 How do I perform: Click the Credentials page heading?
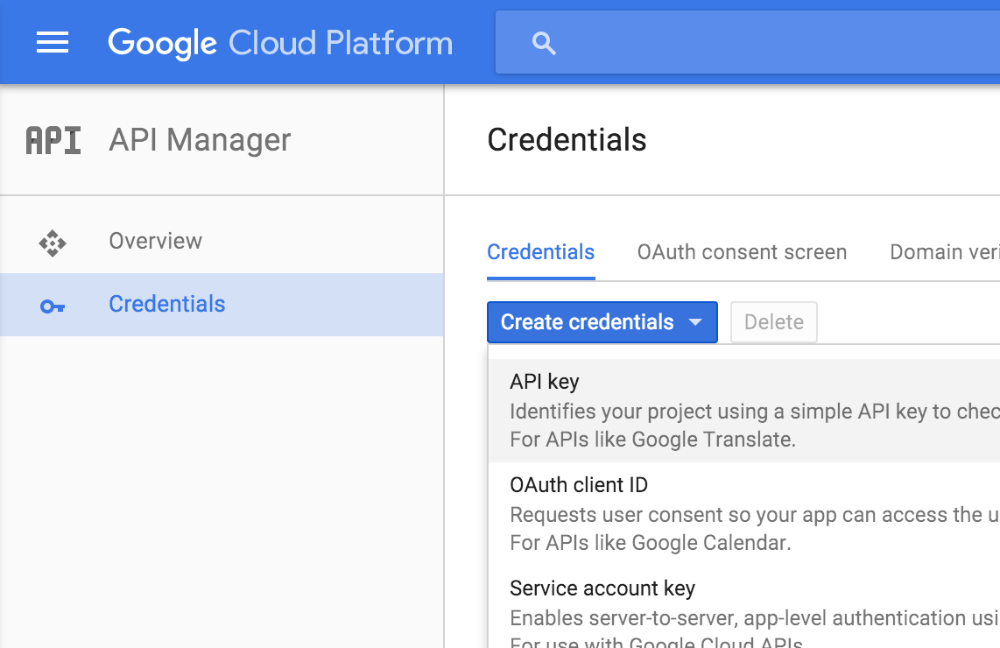[566, 140]
